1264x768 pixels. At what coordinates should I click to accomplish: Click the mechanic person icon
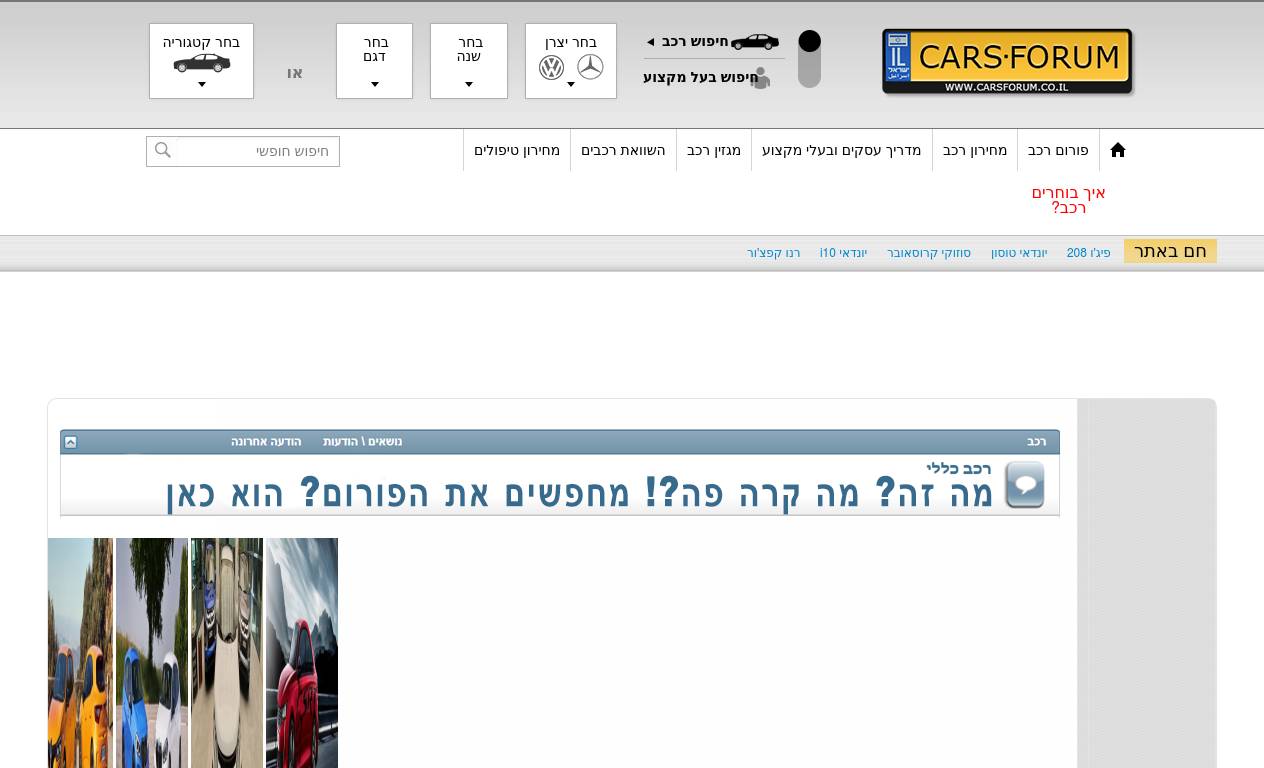(761, 78)
